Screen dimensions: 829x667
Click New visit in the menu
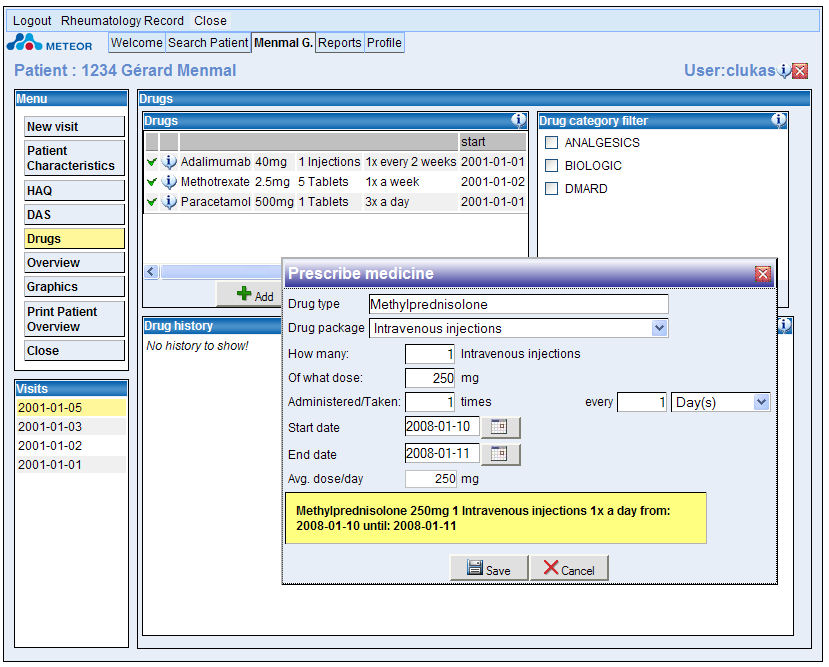coord(75,127)
